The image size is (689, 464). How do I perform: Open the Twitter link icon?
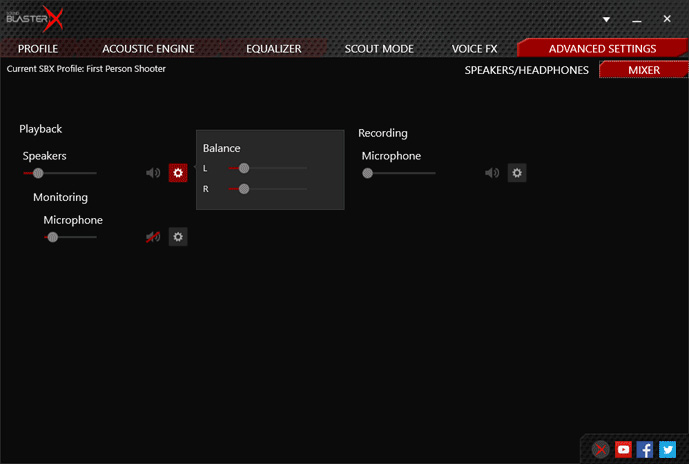click(667, 450)
